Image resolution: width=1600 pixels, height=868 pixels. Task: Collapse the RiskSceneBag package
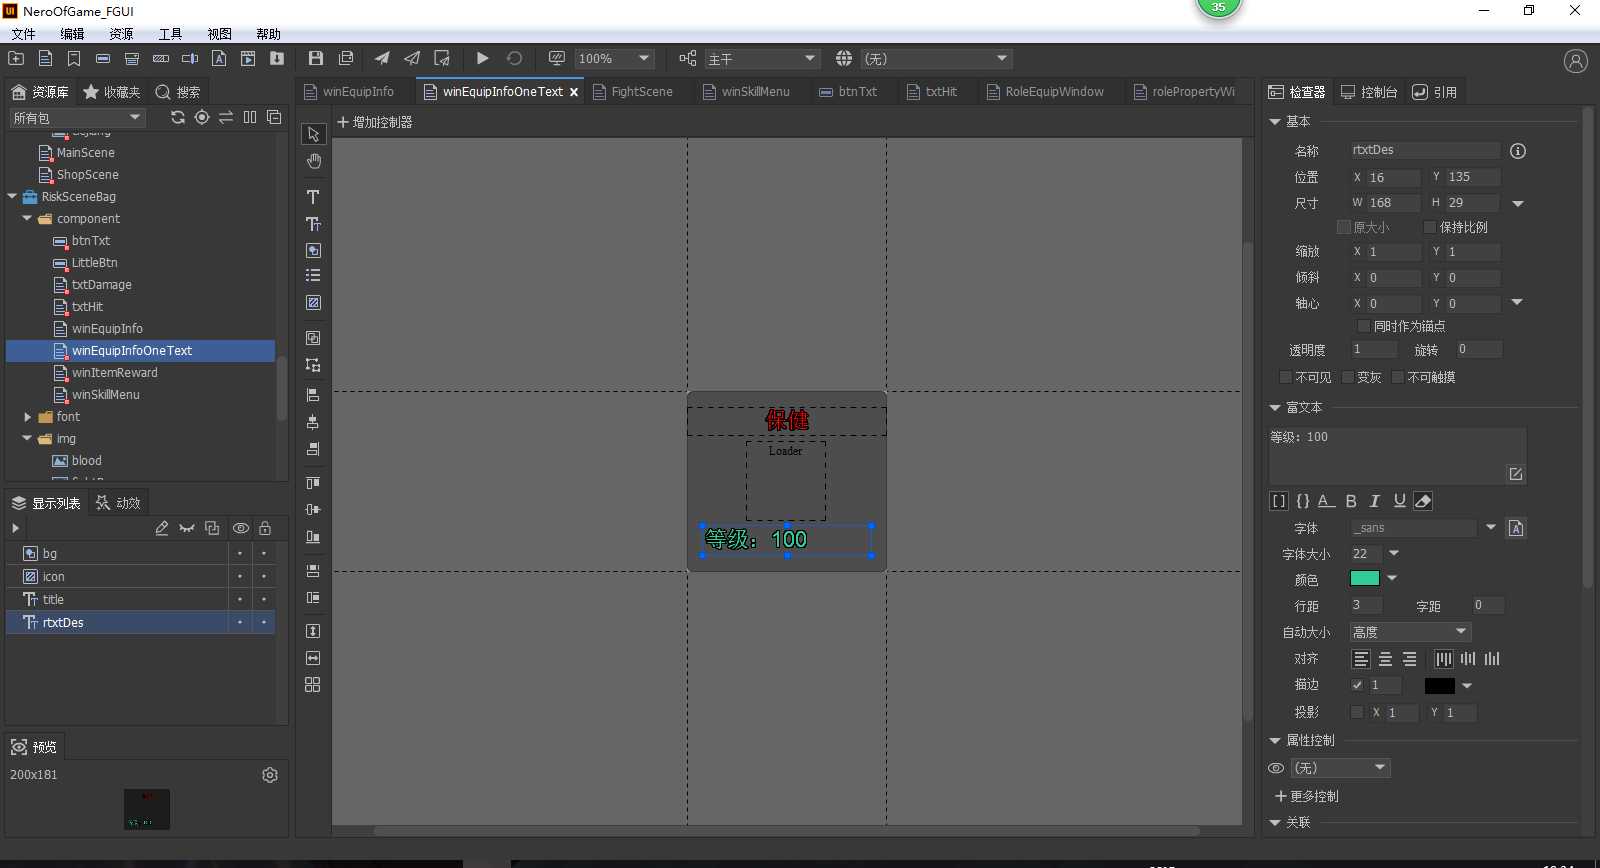(12, 197)
